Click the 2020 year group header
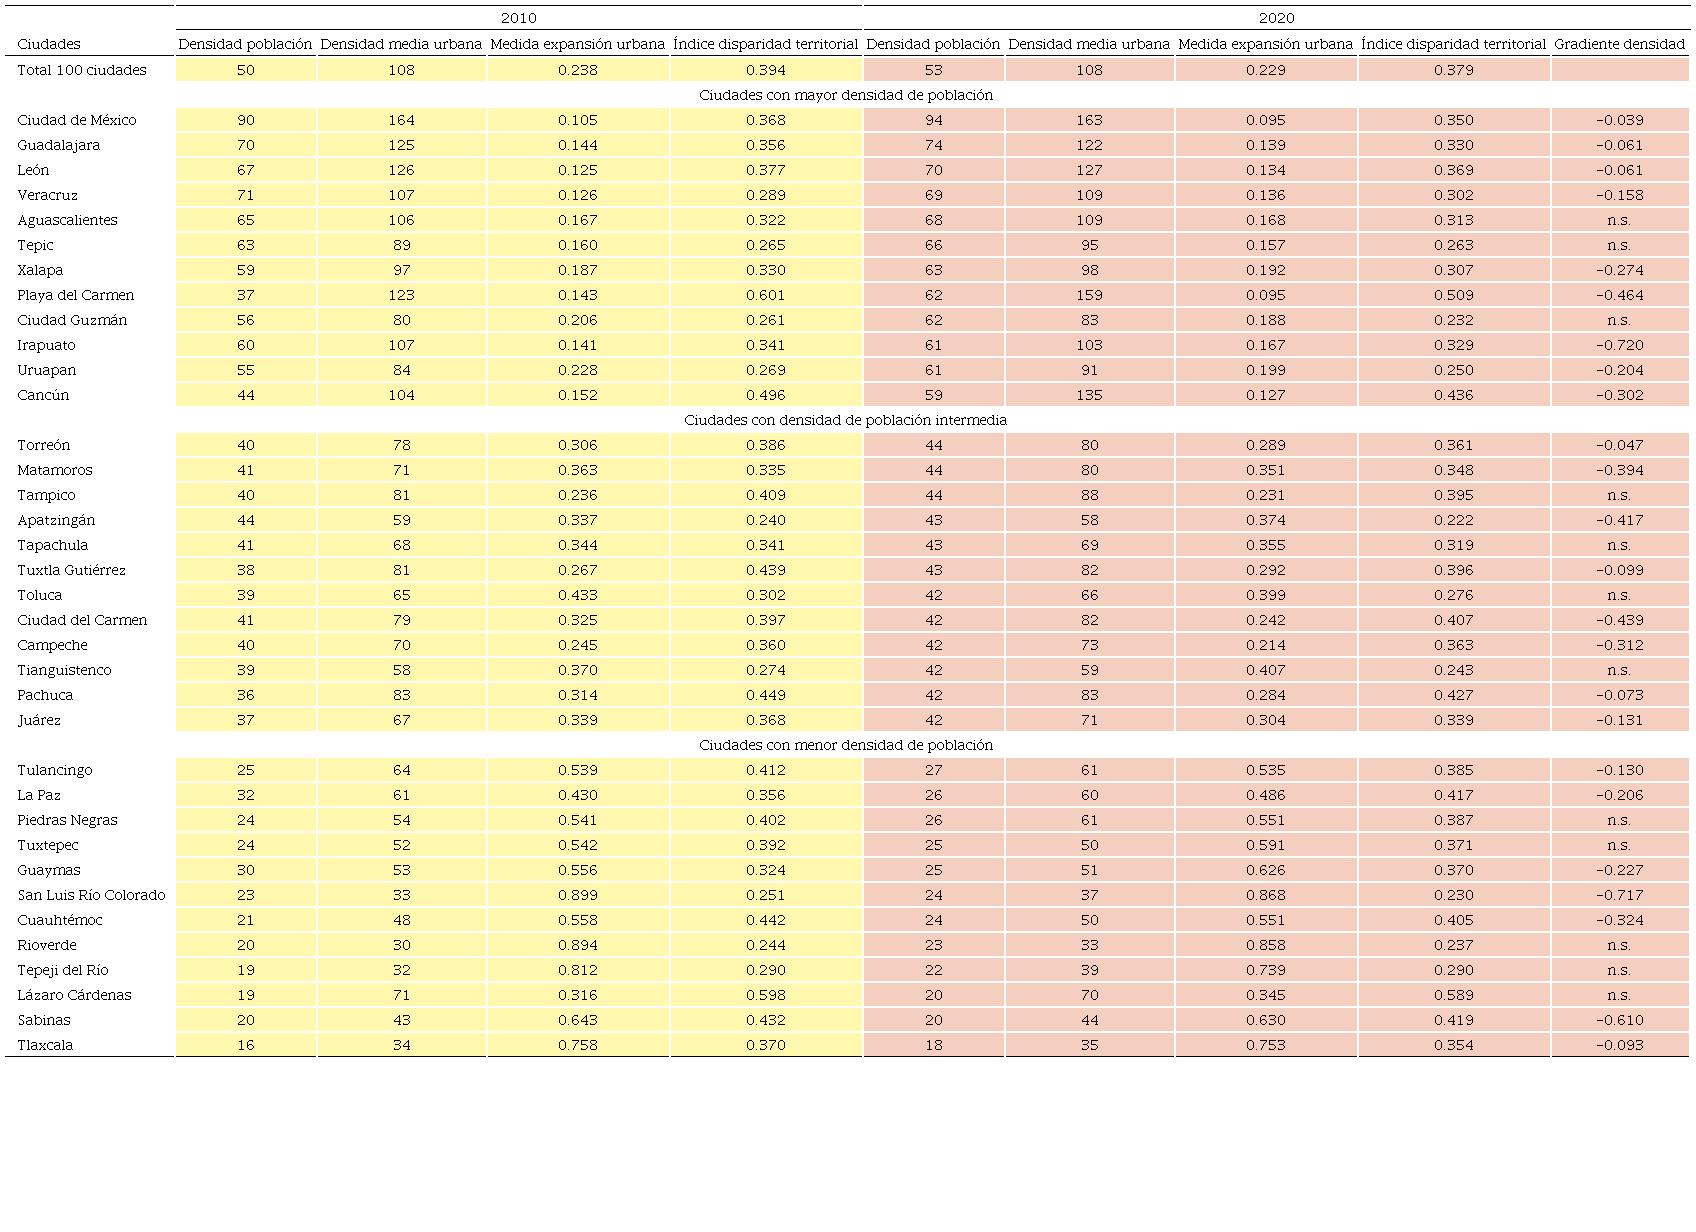The height and width of the screenshot is (1232, 1696). (1276, 18)
